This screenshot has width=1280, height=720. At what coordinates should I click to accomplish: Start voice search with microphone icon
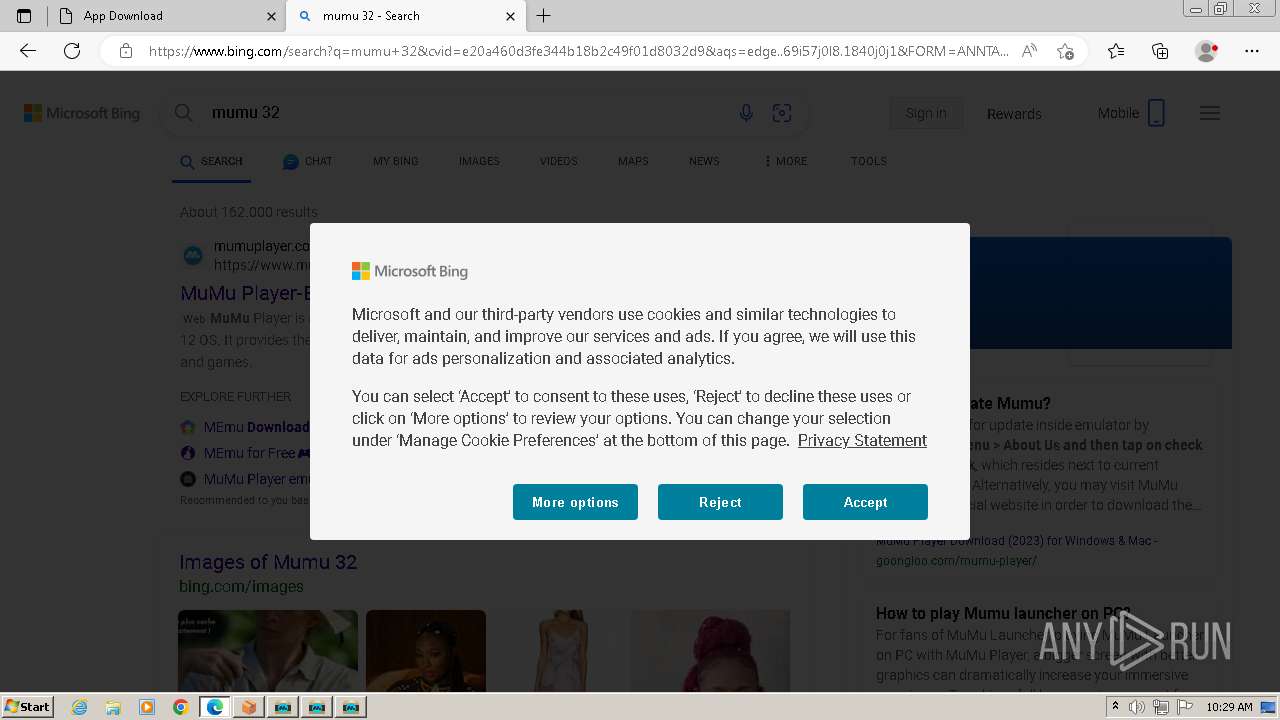(x=746, y=113)
